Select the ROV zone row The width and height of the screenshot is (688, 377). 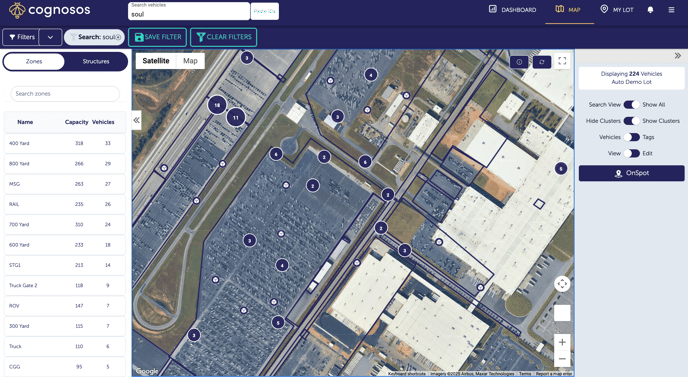[65, 305]
